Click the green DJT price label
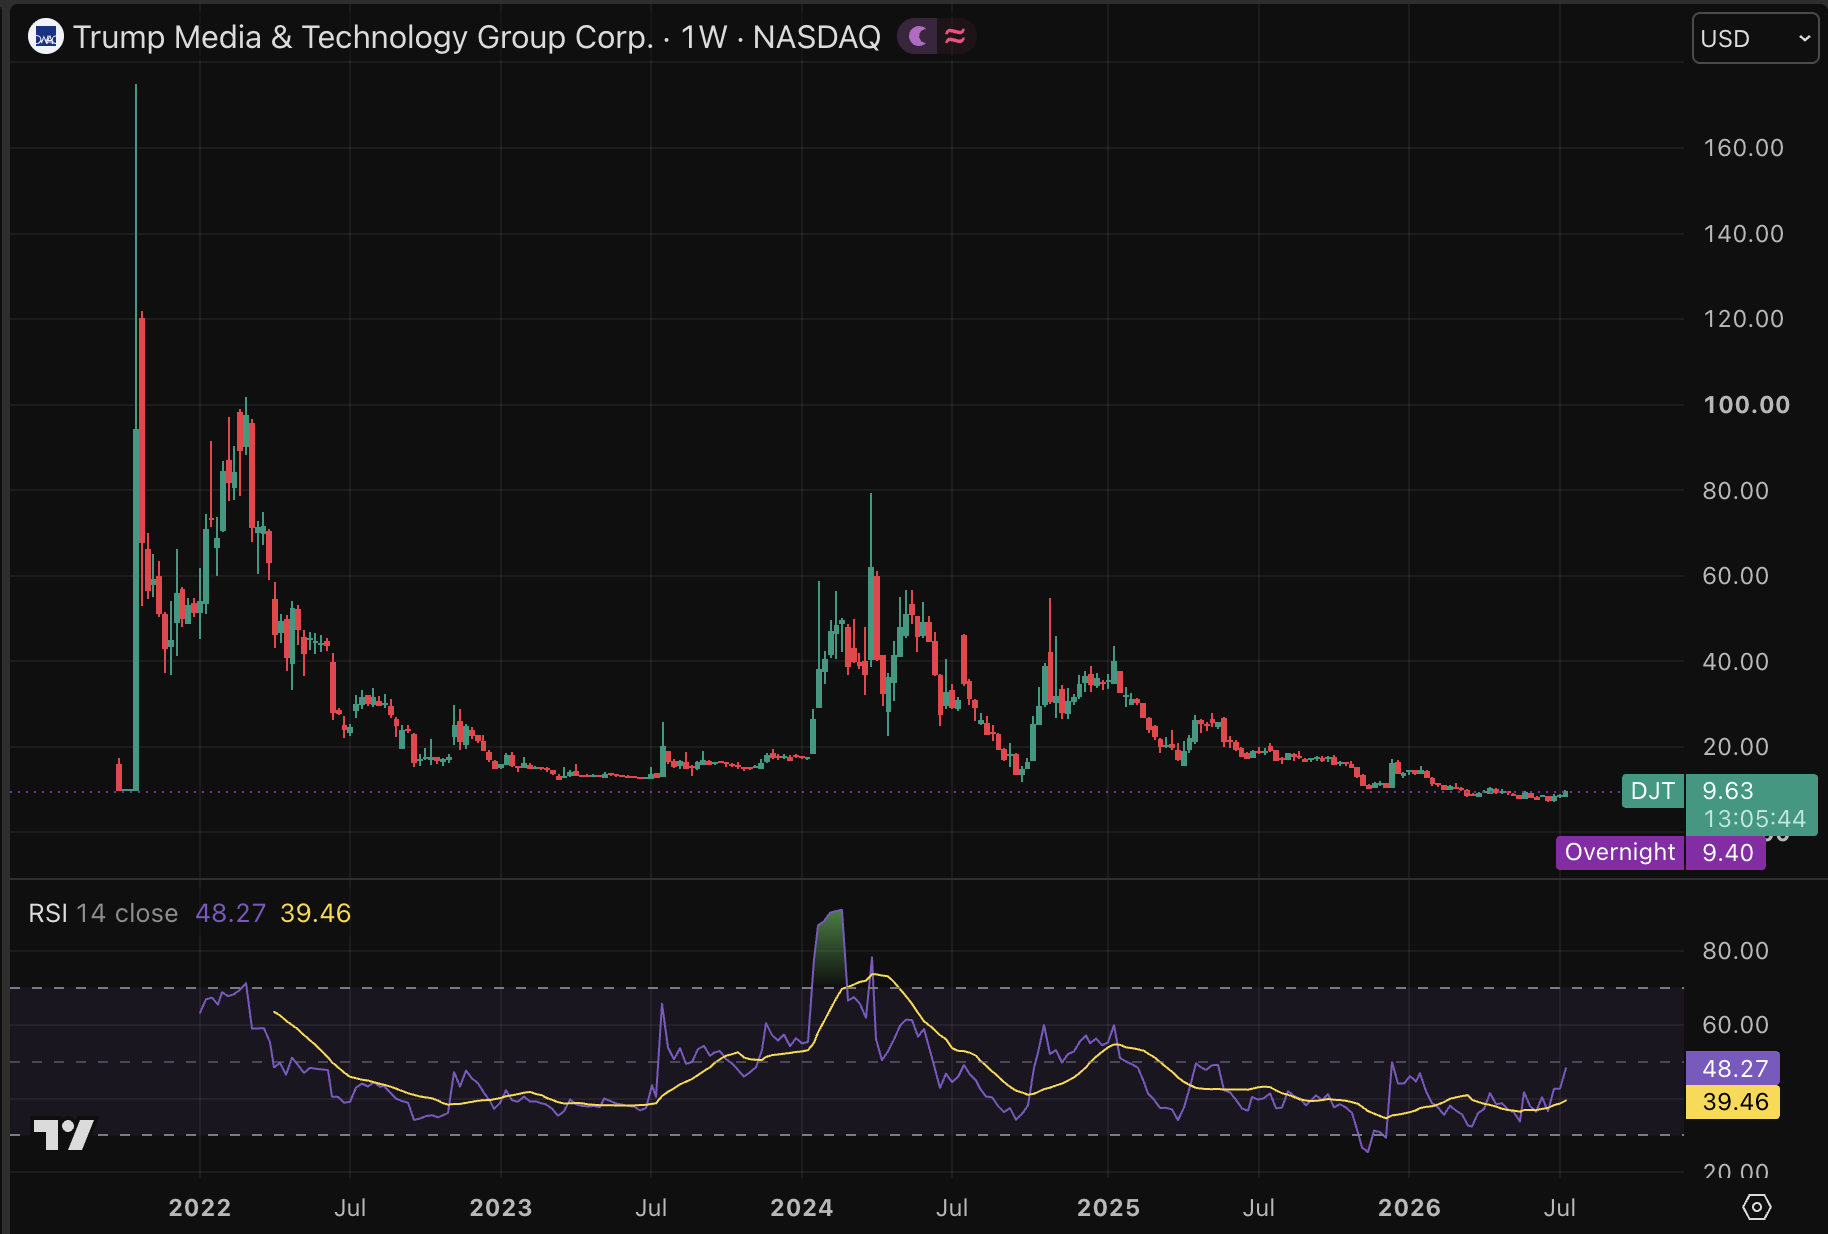Image resolution: width=1828 pixels, height=1234 pixels. coord(1652,791)
